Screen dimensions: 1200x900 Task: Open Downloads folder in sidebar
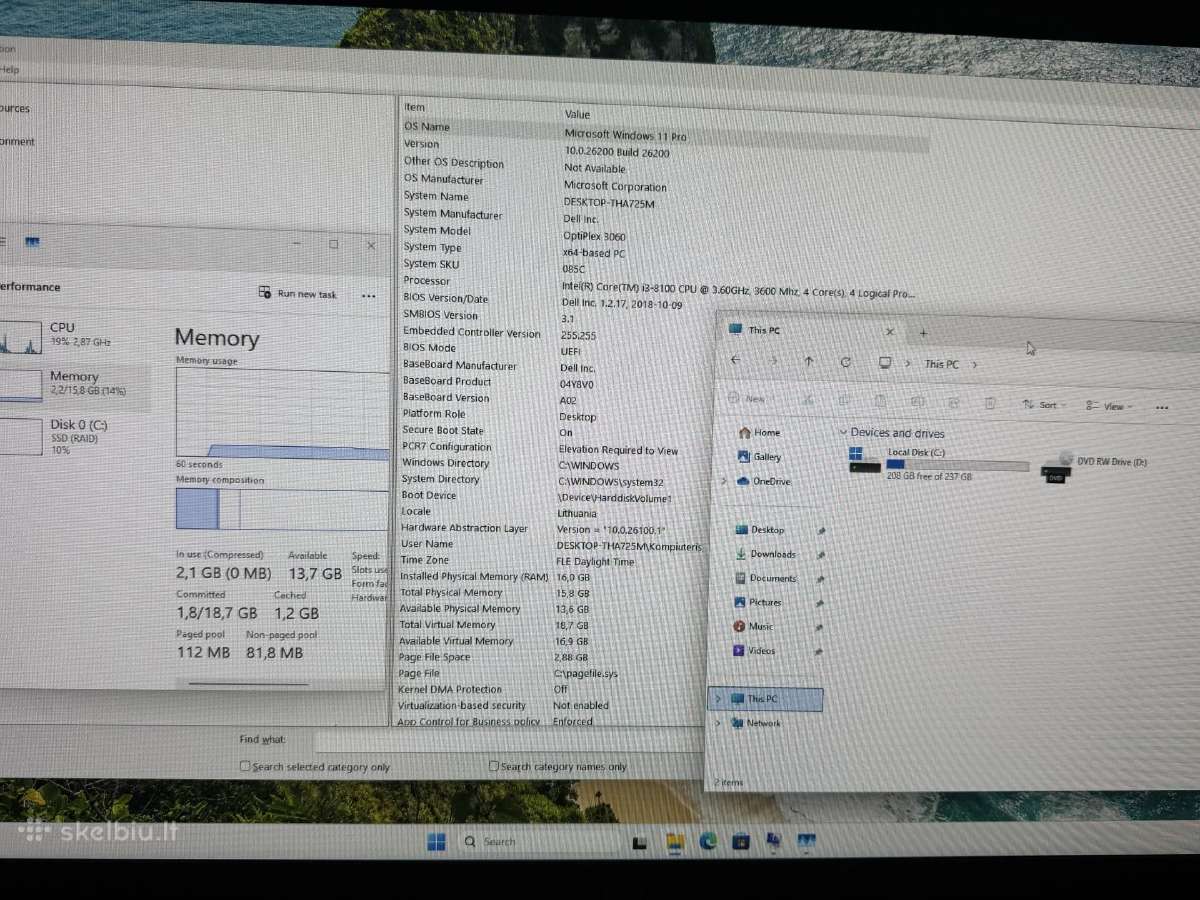pyautogui.click(x=765, y=553)
